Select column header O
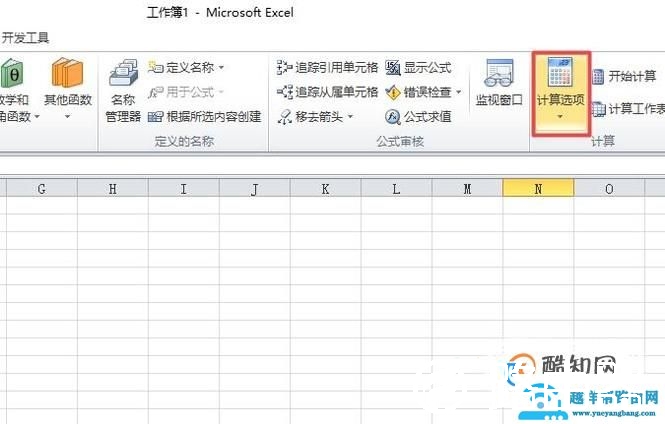The image size is (665, 424). point(609,189)
